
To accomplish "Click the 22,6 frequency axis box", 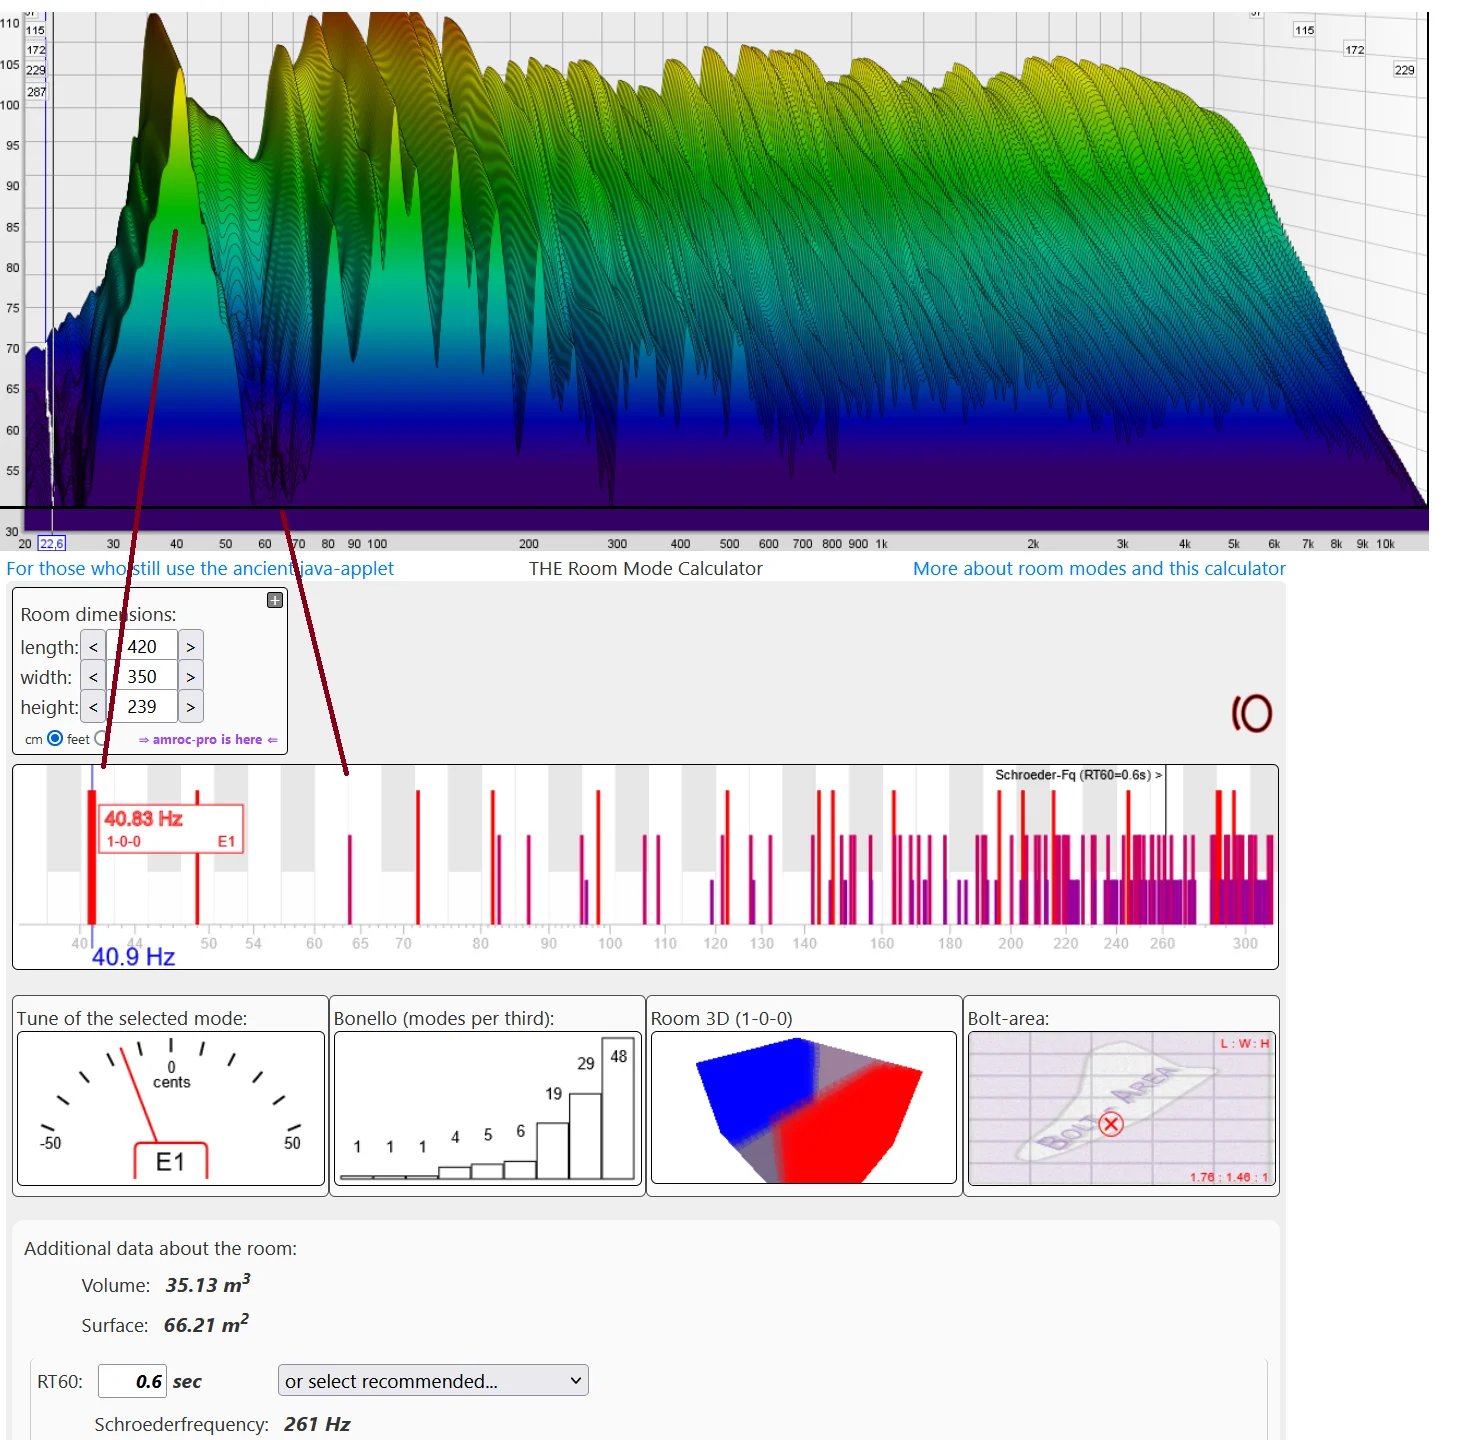I will point(52,544).
